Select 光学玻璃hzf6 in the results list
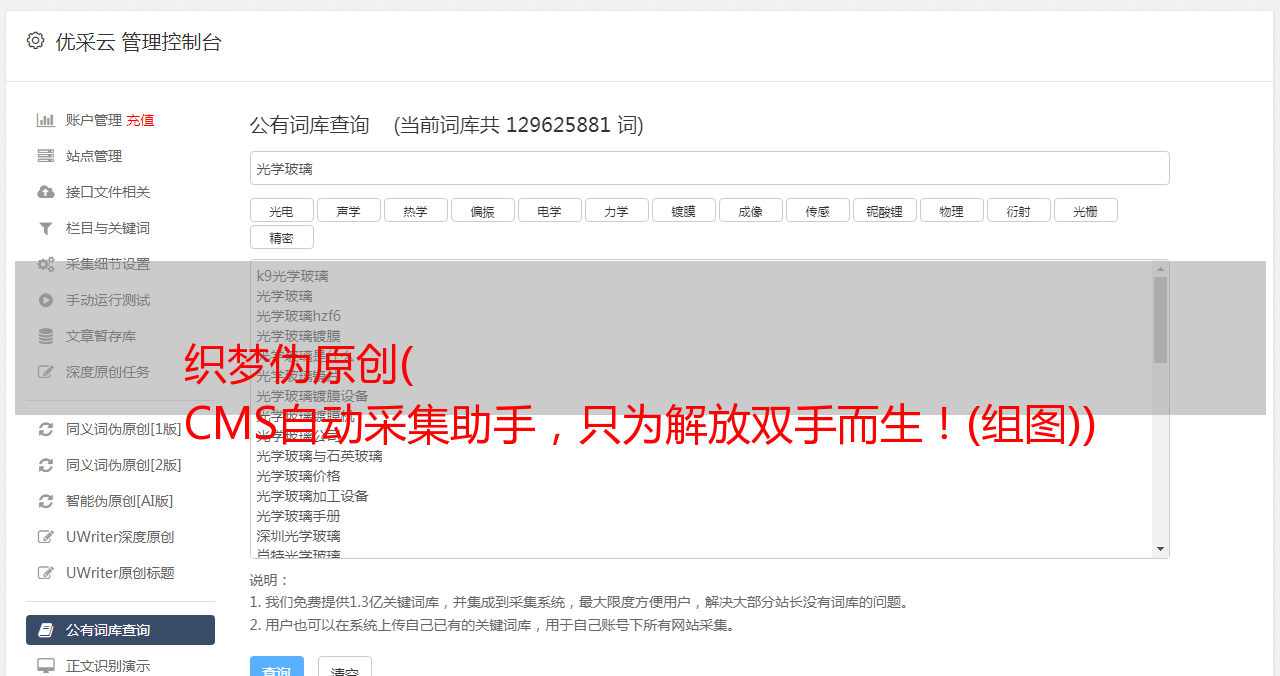Viewport: 1280px width, 676px height. pyautogui.click(x=298, y=316)
